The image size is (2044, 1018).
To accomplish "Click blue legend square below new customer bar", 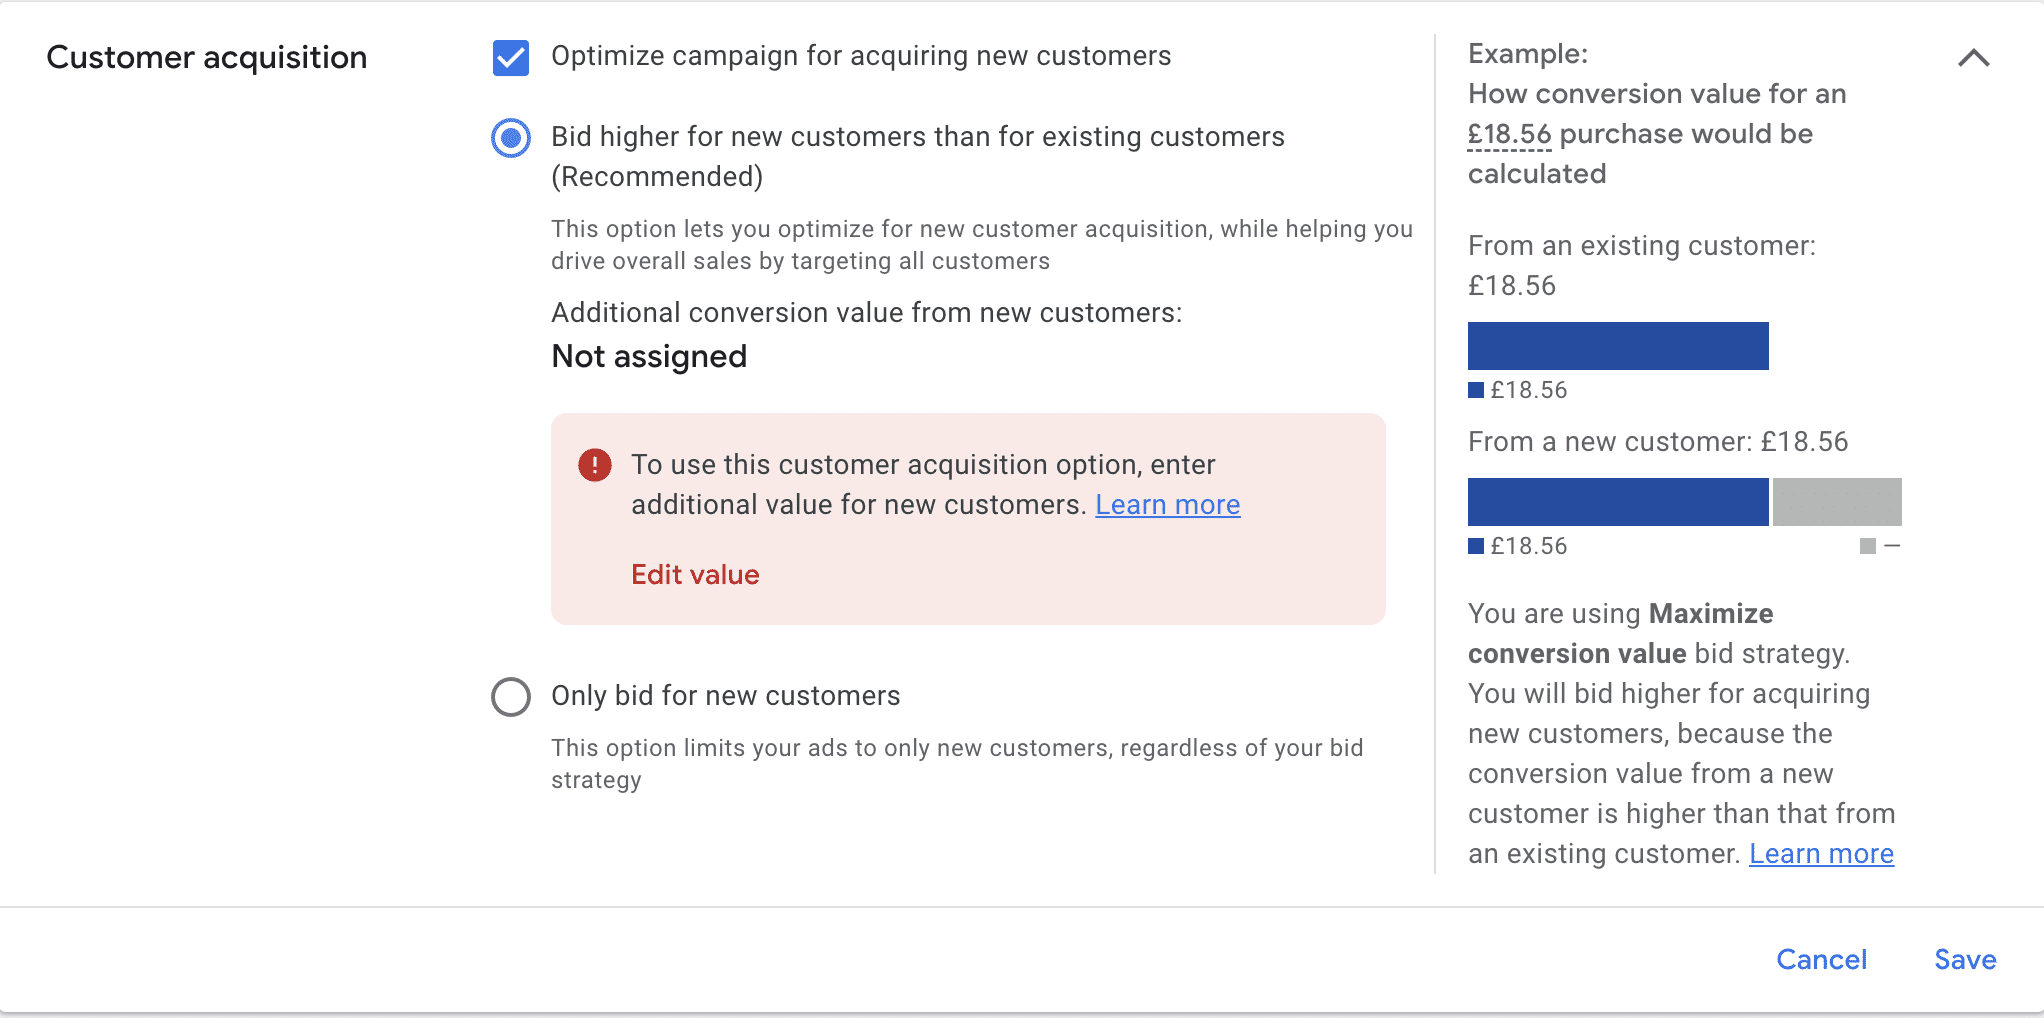I will [1476, 546].
